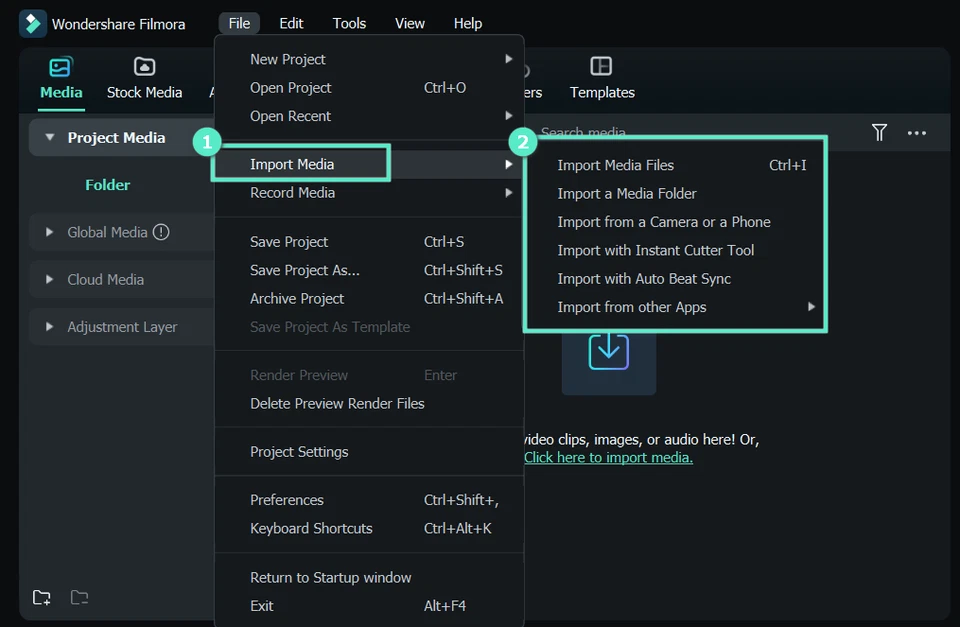The height and width of the screenshot is (627, 960).
Task: Click the remove folder icon
Action: point(79,597)
